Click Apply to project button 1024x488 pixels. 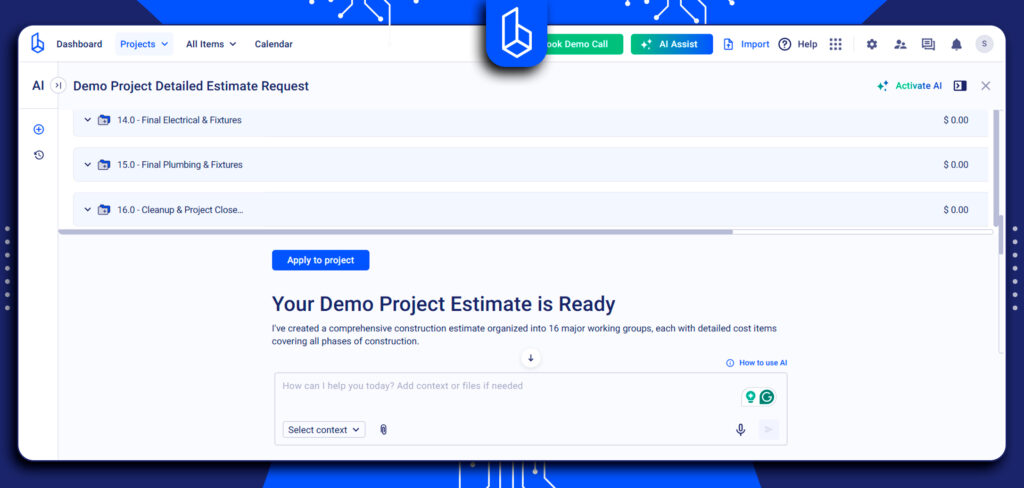321,260
